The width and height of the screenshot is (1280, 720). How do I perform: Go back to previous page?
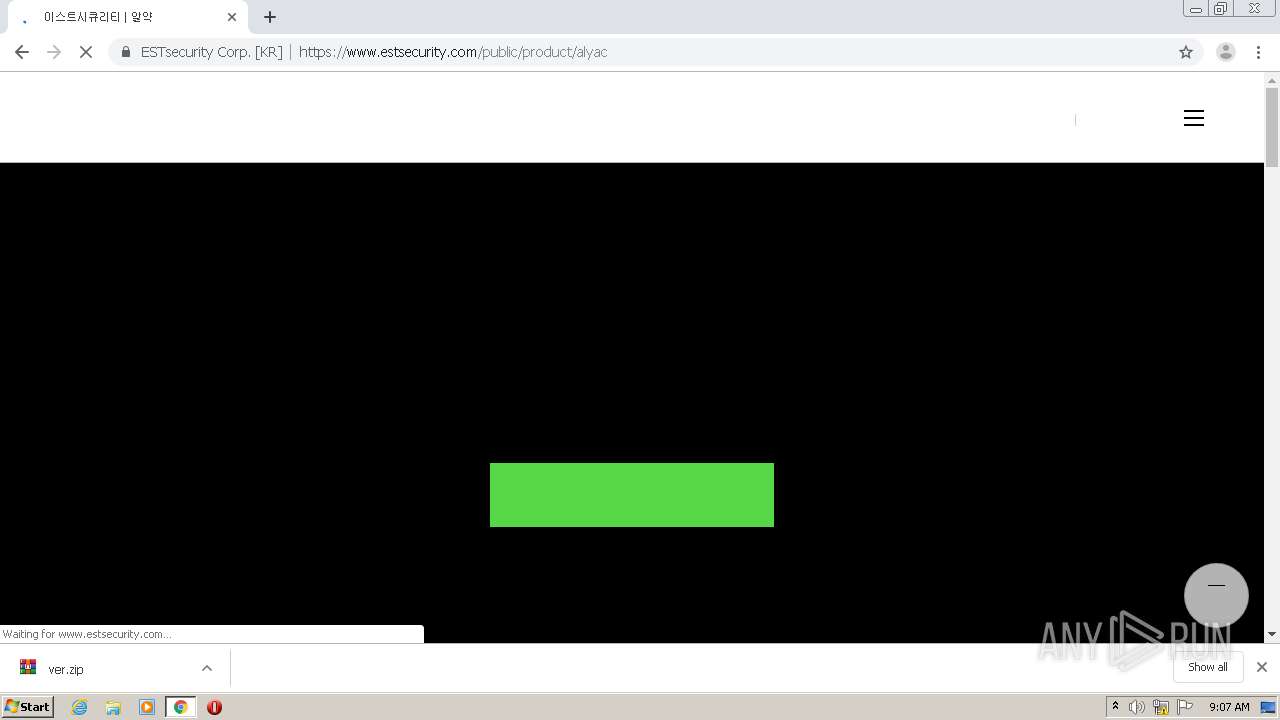[22, 52]
